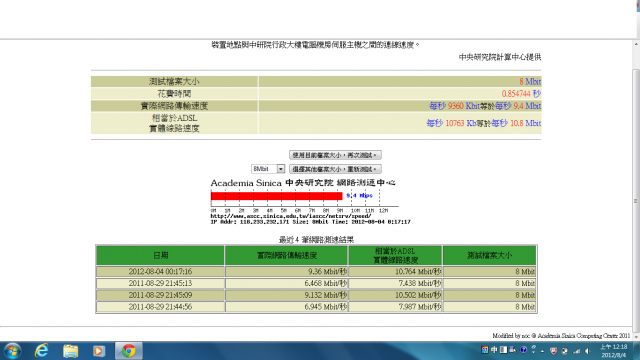Open the 8Mbit file size dropdown
Viewport: 640px width, 360px height.
click(268, 169)
